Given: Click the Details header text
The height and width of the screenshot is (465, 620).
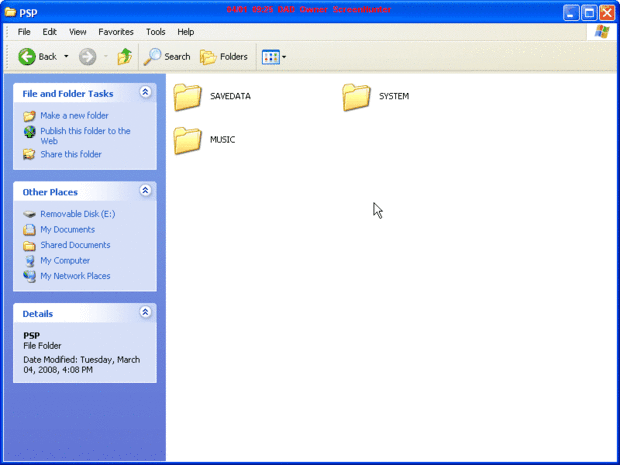Looking at the screenshot, I should click(38, 314).
